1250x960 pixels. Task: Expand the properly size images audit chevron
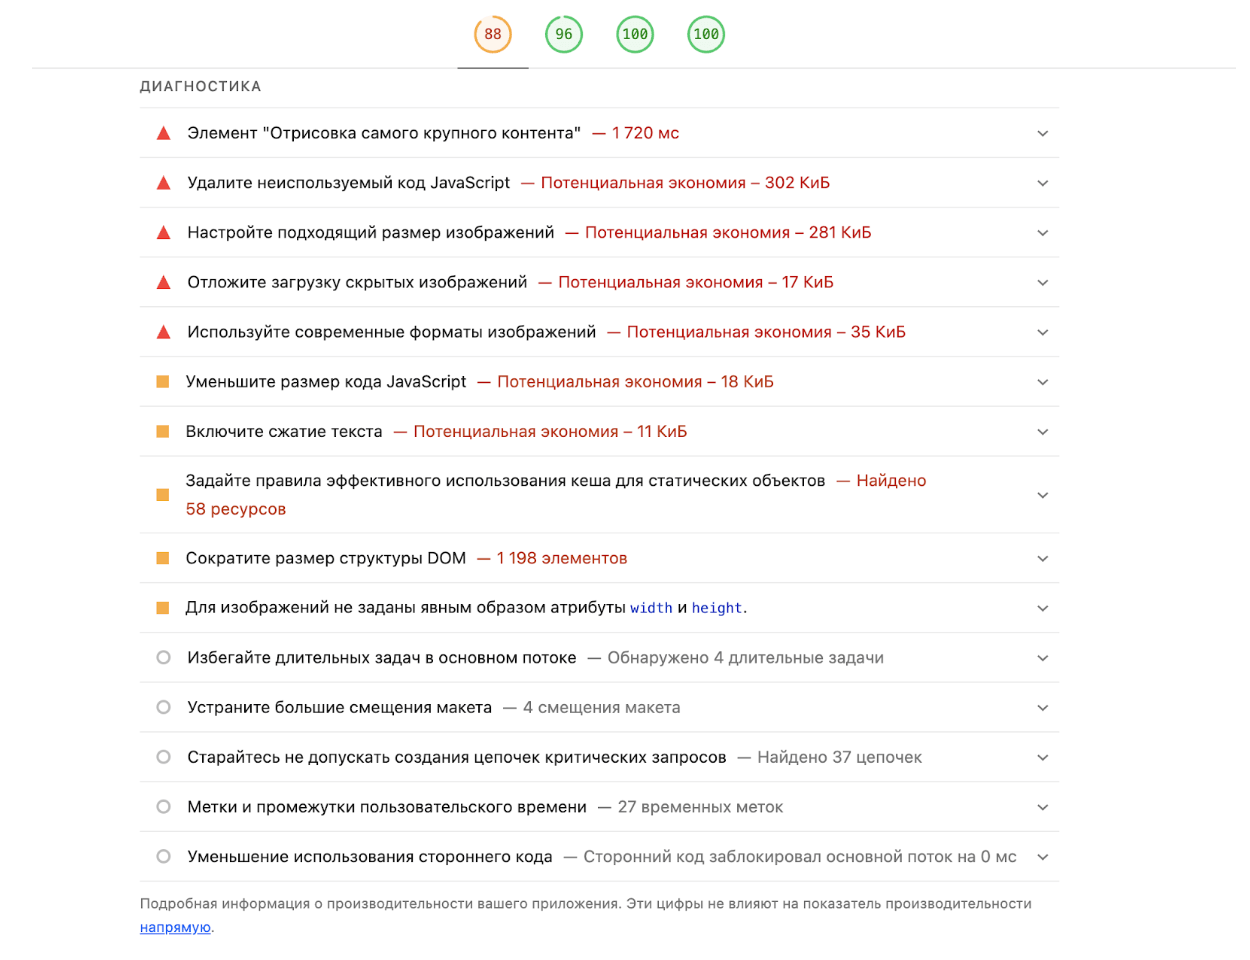click(x=1042, y=233)
